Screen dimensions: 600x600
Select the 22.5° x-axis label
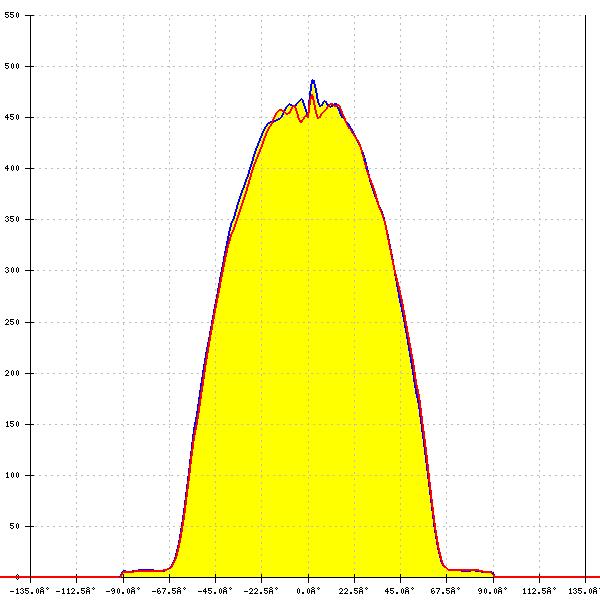click(x=354, y=591)
